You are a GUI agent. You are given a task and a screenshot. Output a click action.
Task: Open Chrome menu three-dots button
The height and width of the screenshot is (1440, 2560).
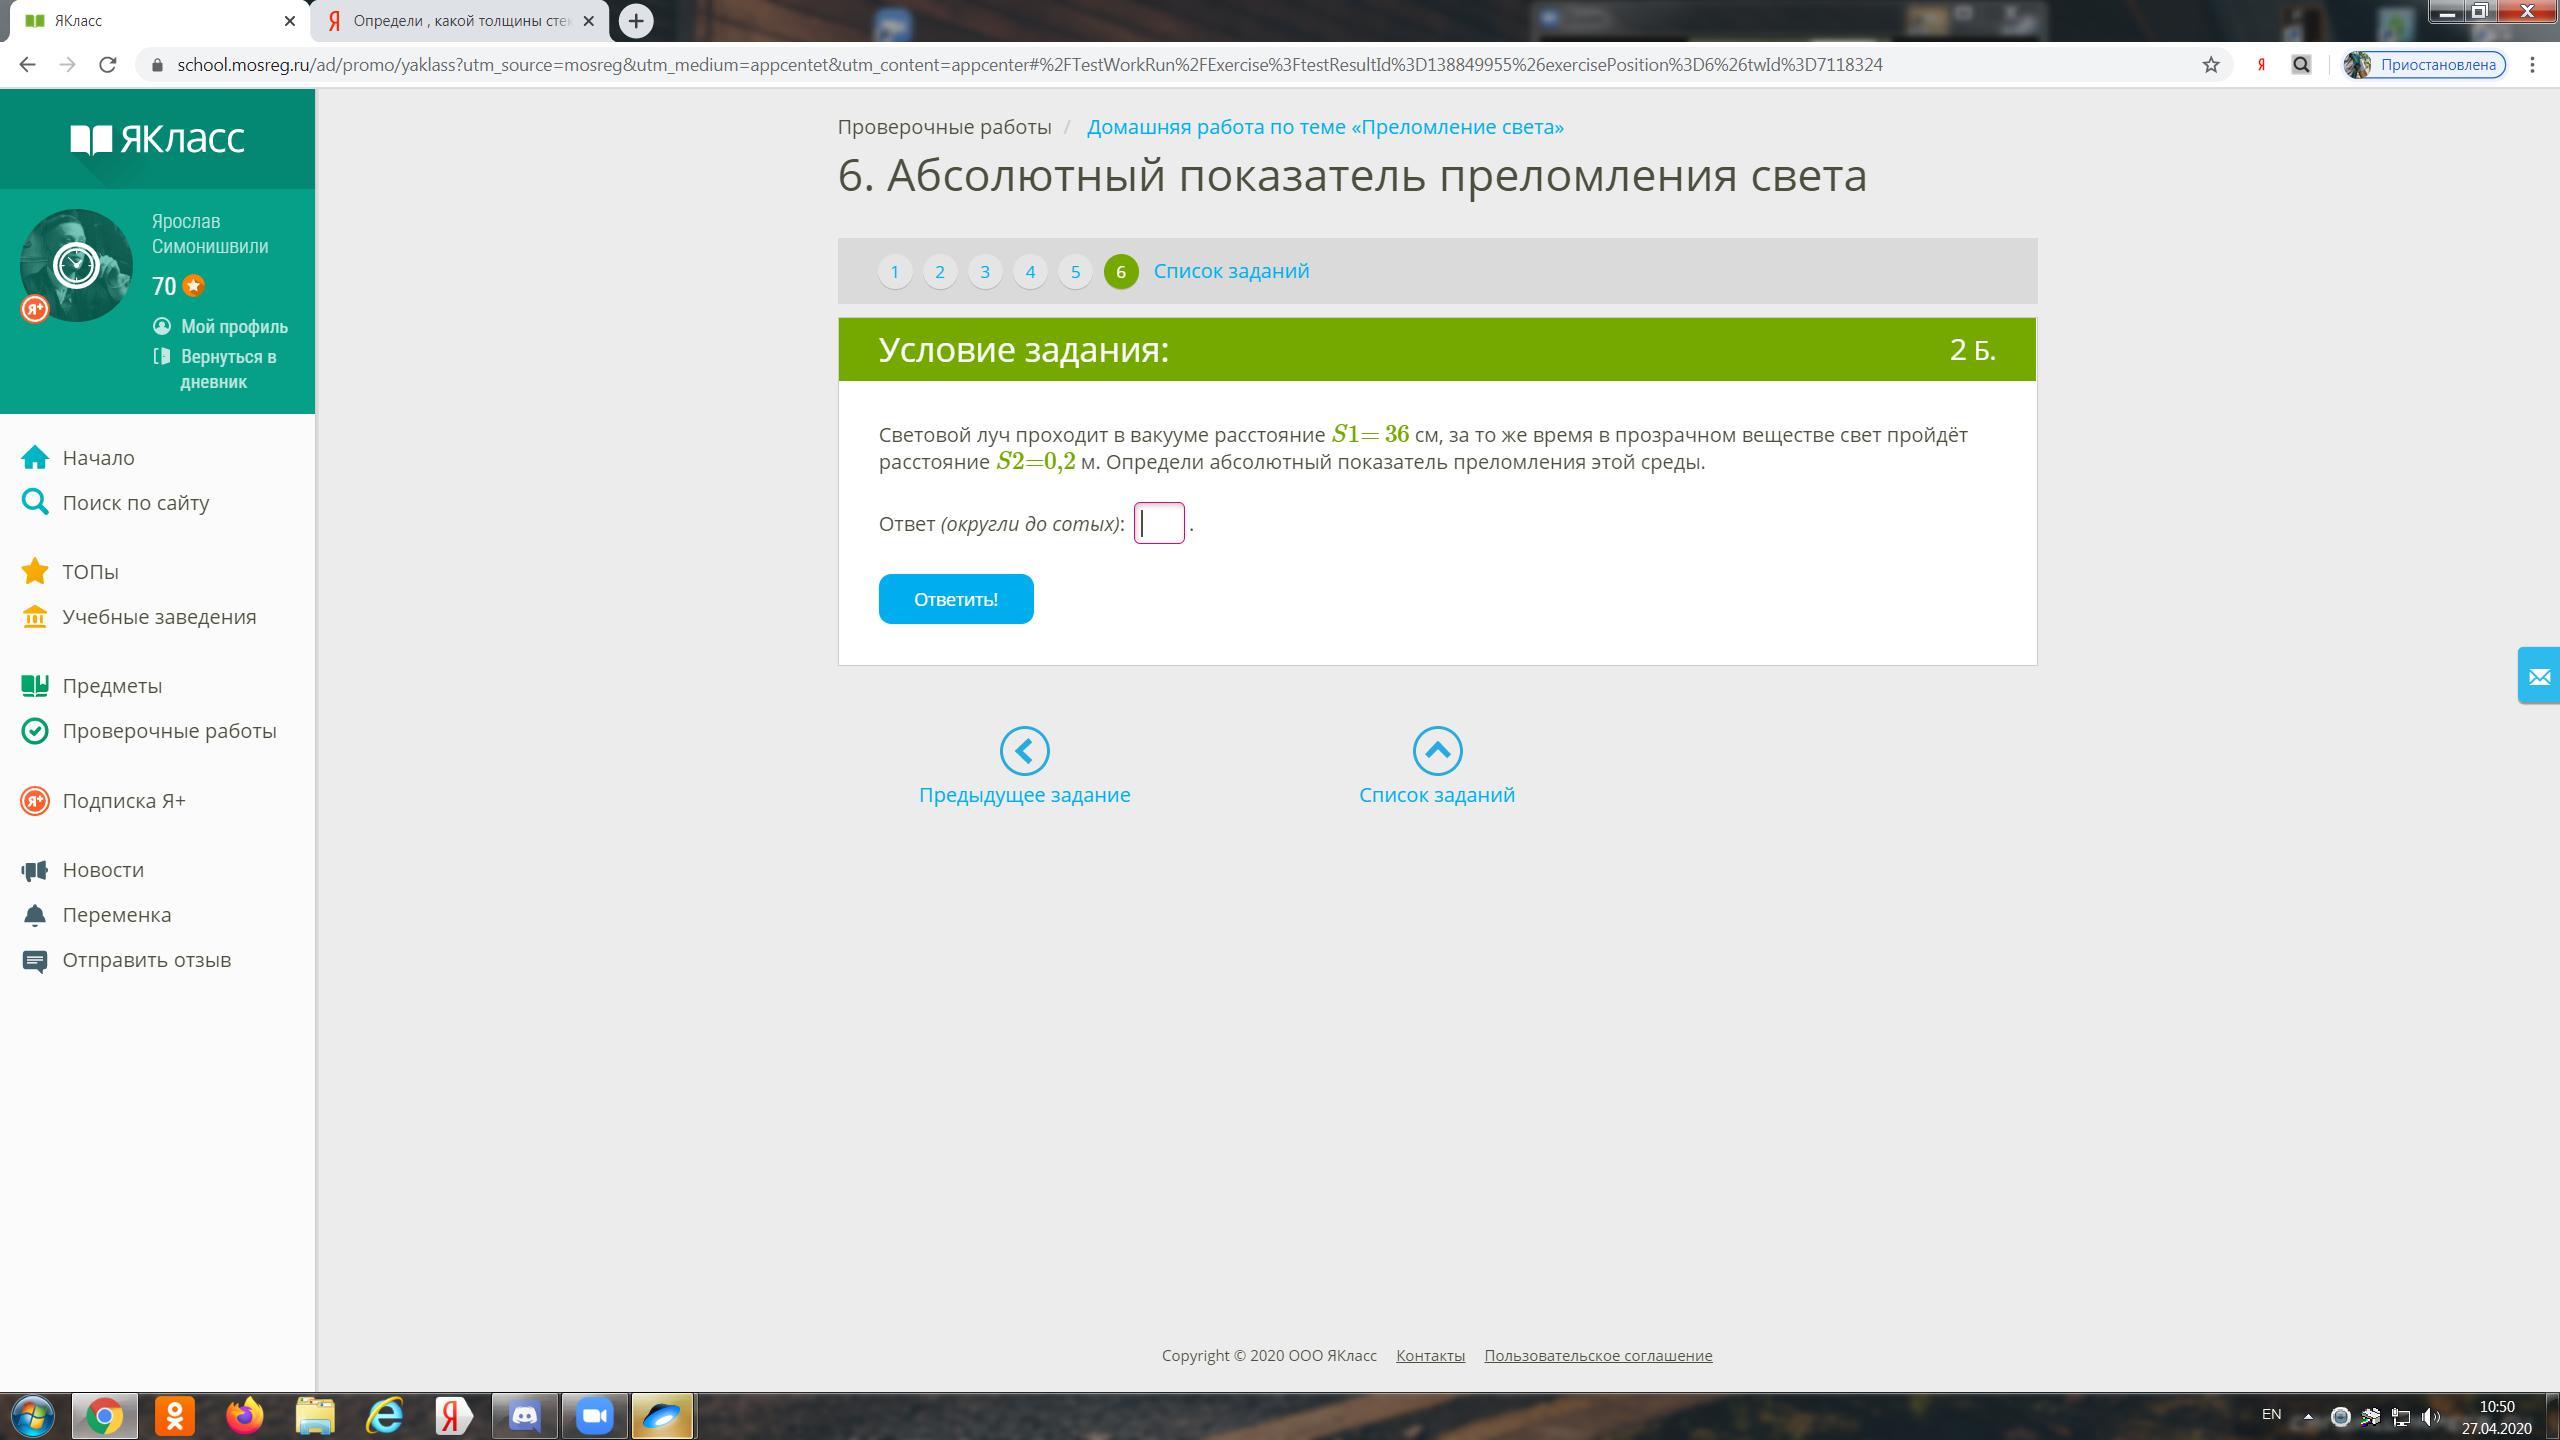pos(2533,65)
